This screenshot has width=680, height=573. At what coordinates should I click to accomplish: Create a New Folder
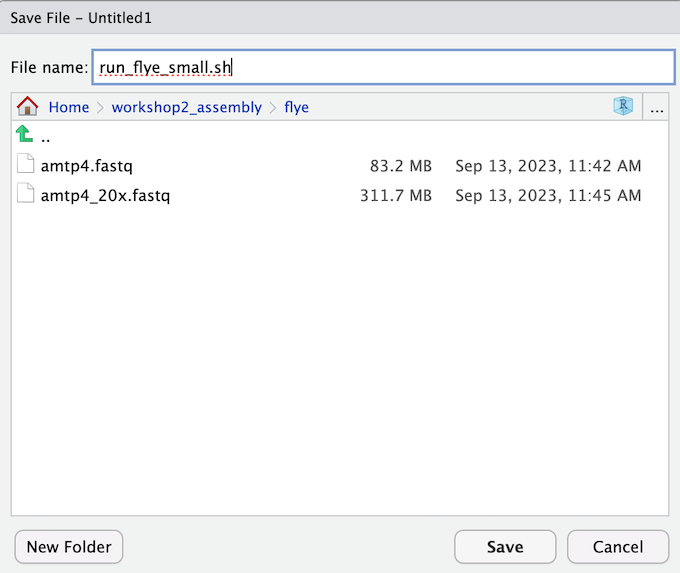[x=69, y=547]
